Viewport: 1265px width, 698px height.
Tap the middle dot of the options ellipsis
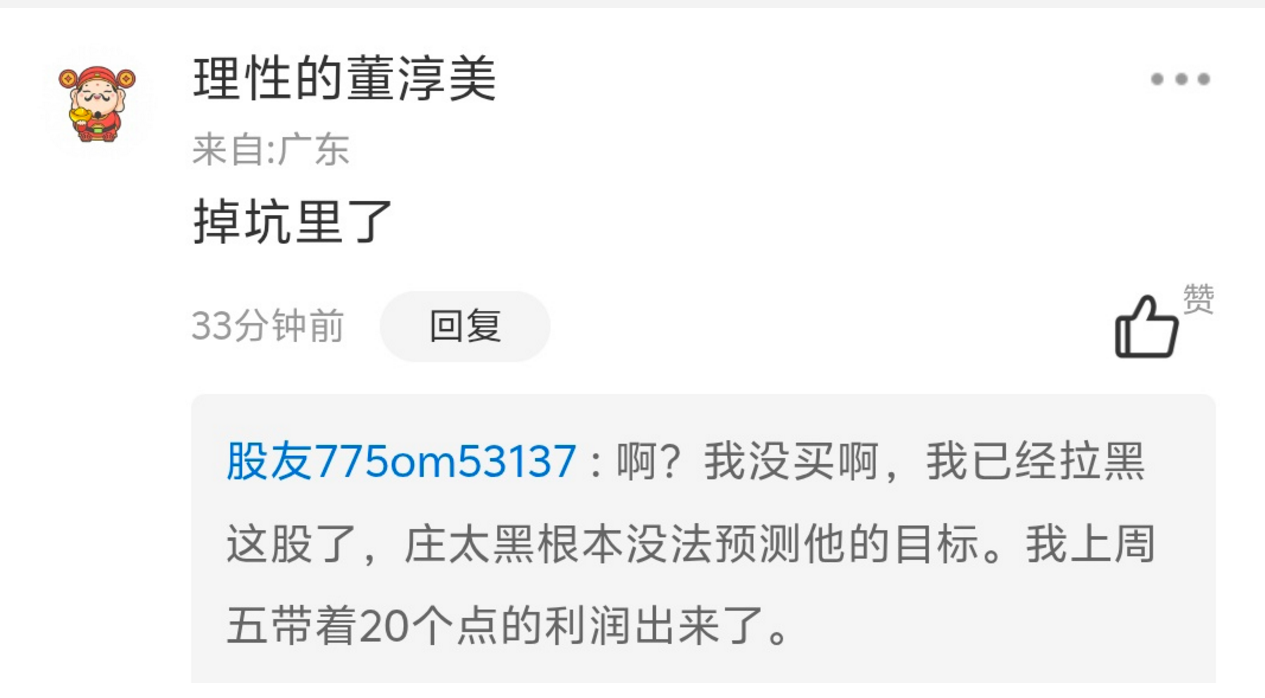(1180, 79)
